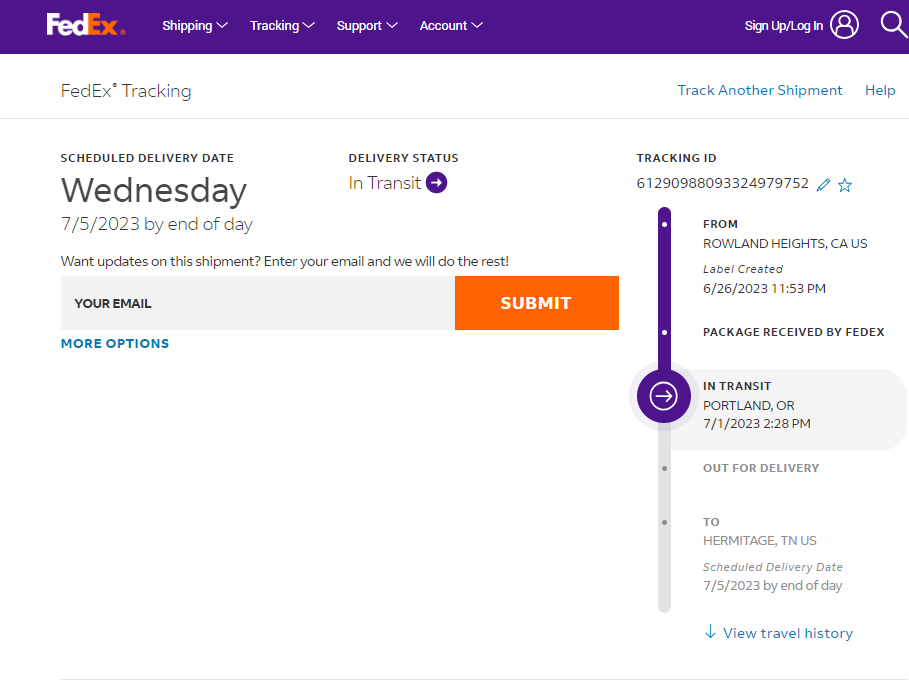This screenshot has width=909, height=686.
Task: Click the Your Email input field
Action: pyautogui.click(x=257, y=303)
